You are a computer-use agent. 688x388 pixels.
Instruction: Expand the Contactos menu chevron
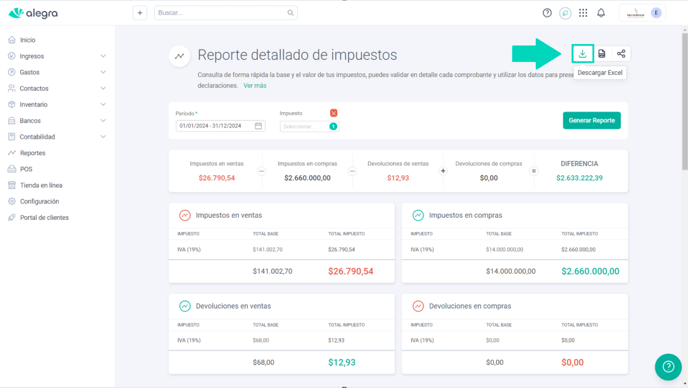tap(103, 88)
